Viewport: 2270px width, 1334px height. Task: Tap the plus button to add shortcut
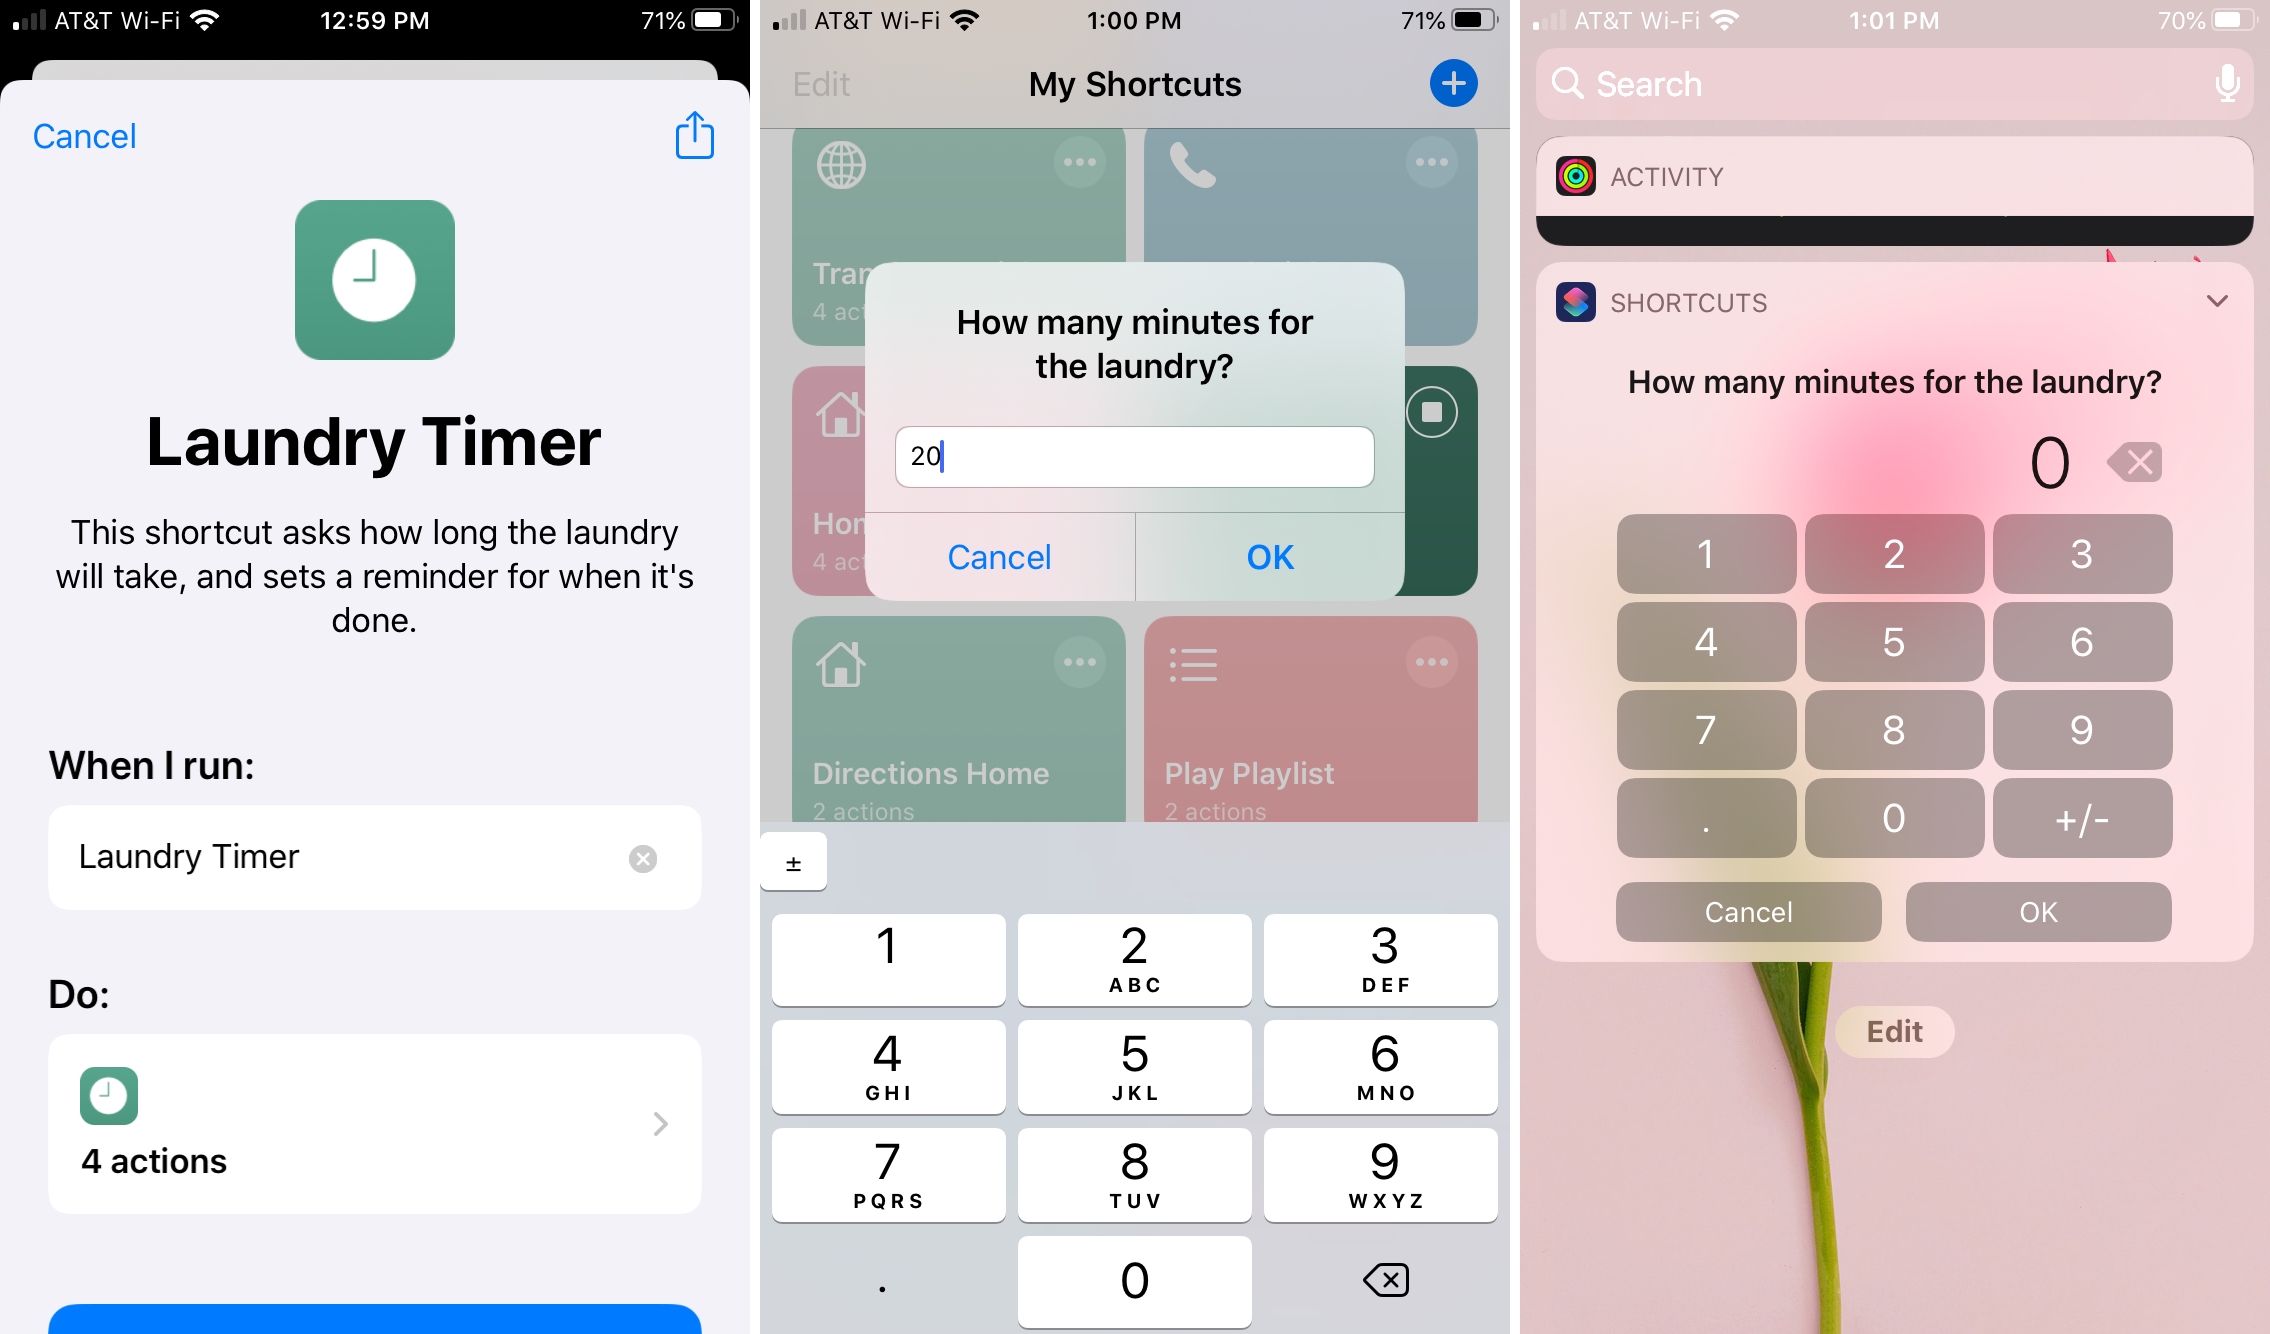pos(1454,83)
